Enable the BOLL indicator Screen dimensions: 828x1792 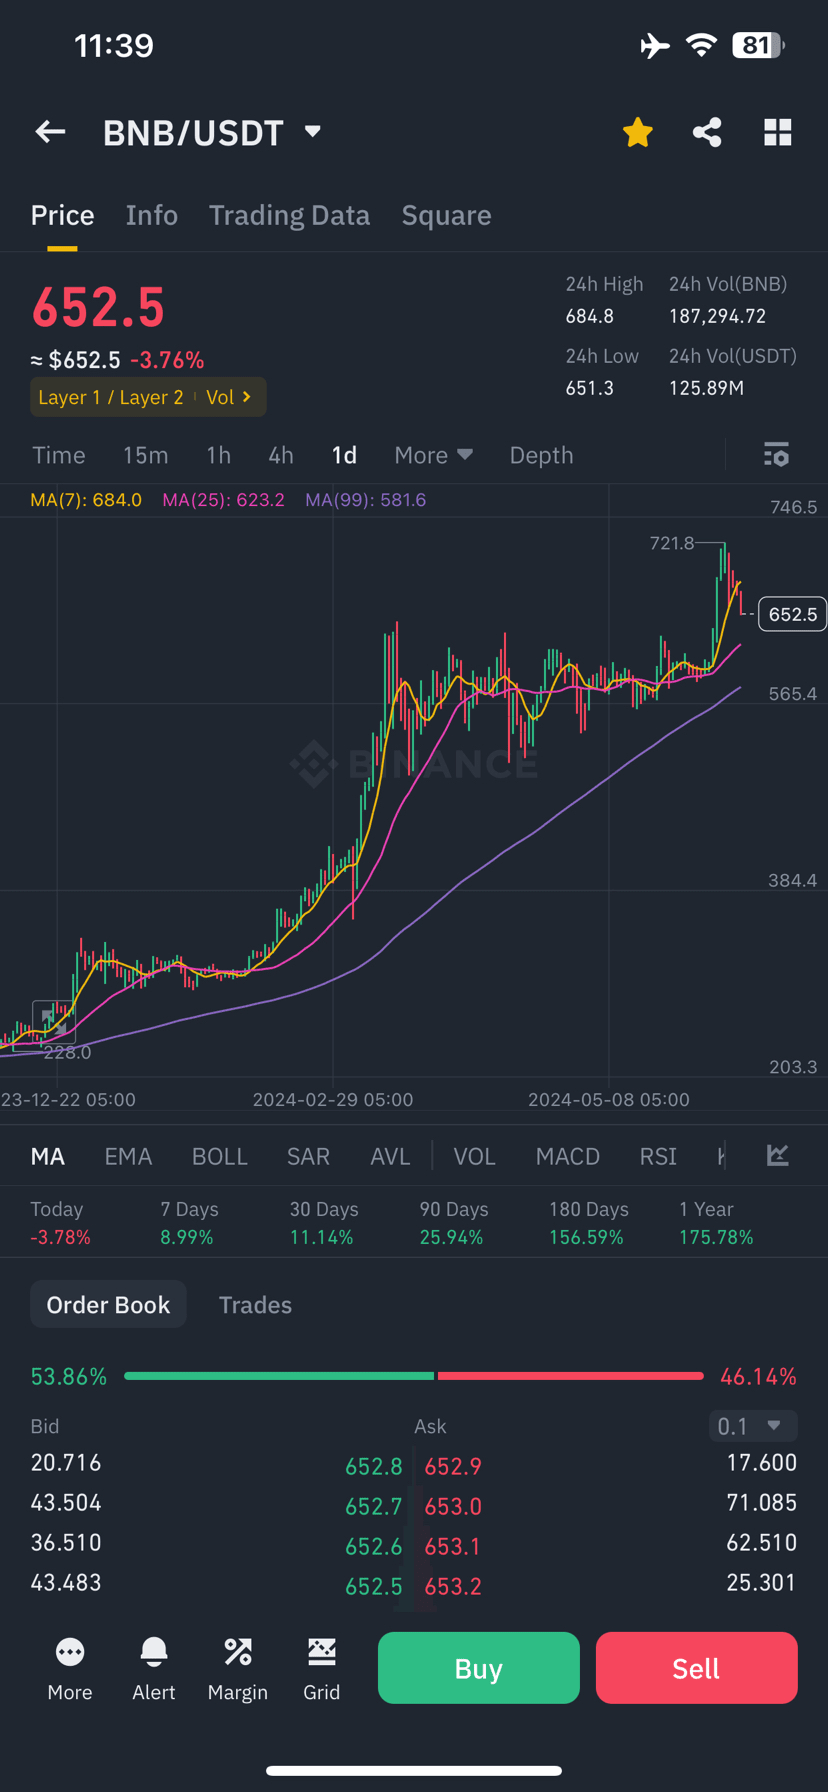tap(219, 1156)
